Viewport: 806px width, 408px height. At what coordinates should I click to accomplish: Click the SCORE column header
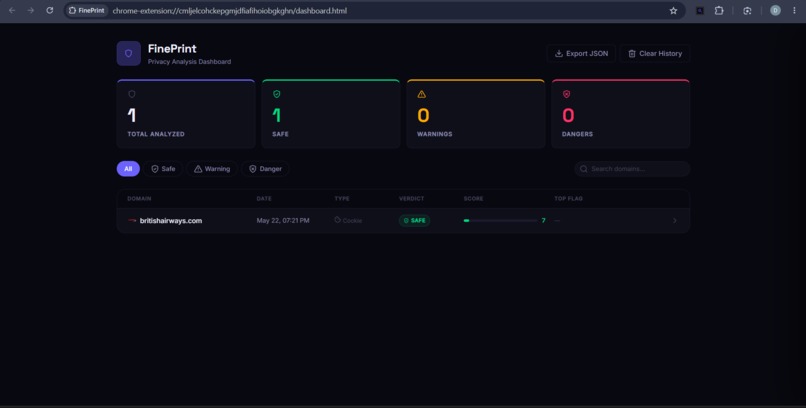(x=473, y=198)
